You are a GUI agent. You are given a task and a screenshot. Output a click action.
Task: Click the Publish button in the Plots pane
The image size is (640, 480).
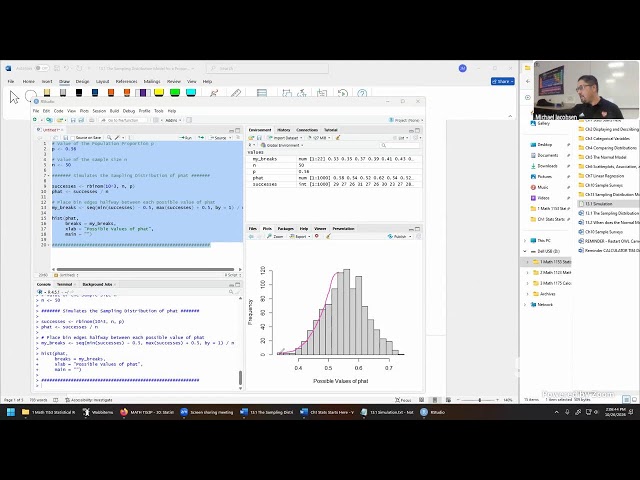tap(399, 236)
